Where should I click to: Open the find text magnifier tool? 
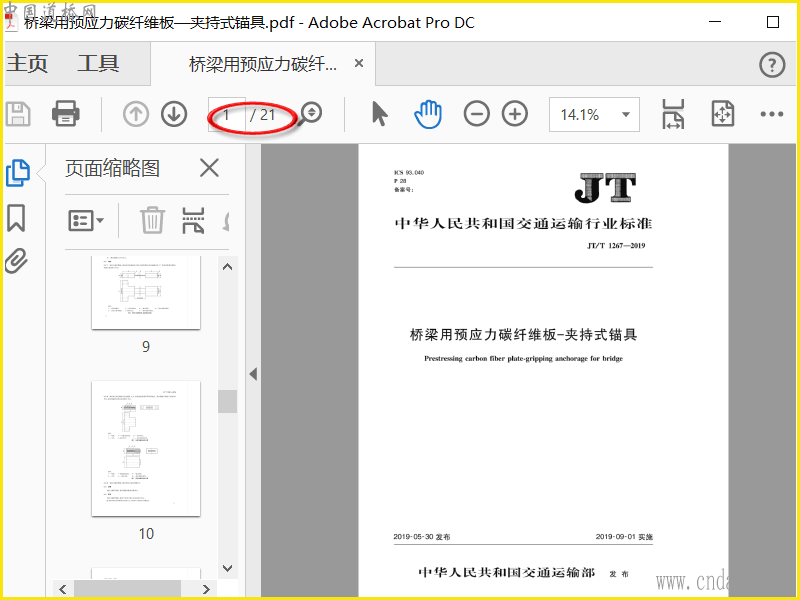311,113
